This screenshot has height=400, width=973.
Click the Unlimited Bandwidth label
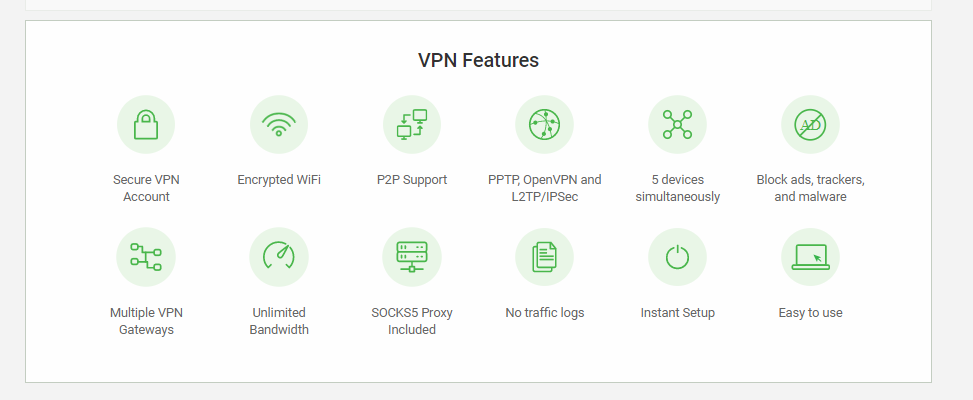coord(279,321)
